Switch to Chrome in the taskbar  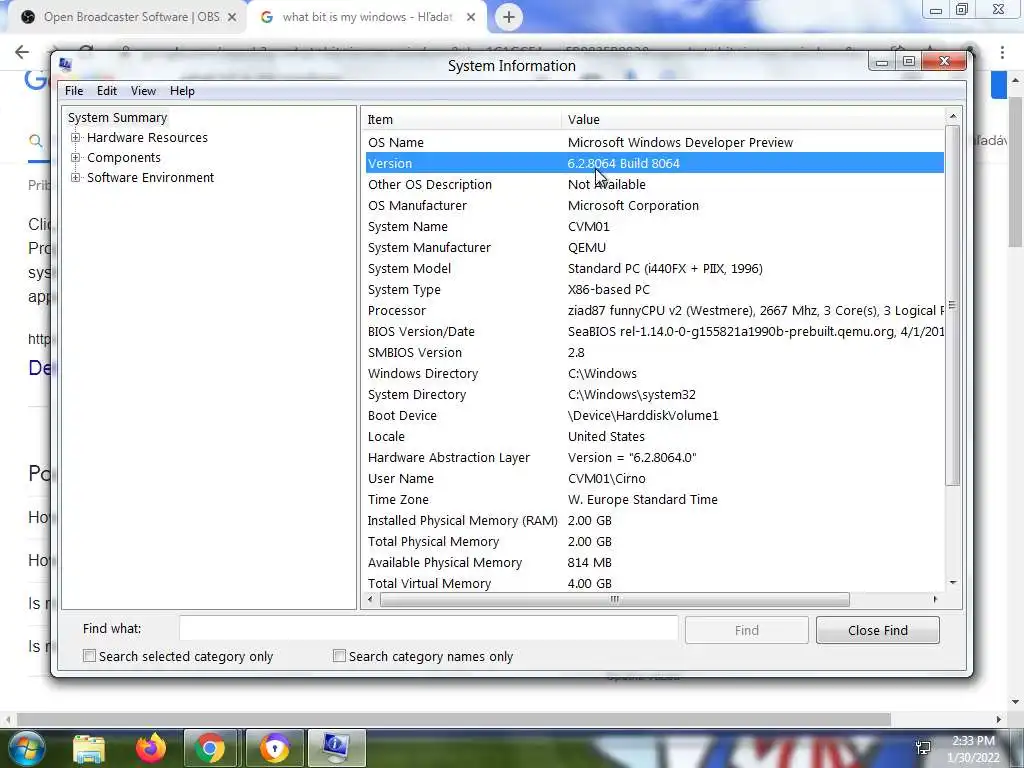point(210,748)
